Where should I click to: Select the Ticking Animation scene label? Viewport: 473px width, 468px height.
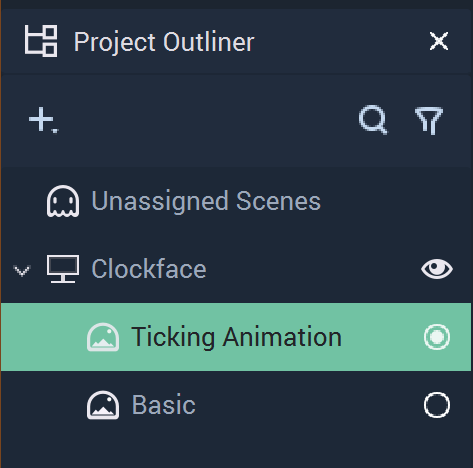(236, 337)
